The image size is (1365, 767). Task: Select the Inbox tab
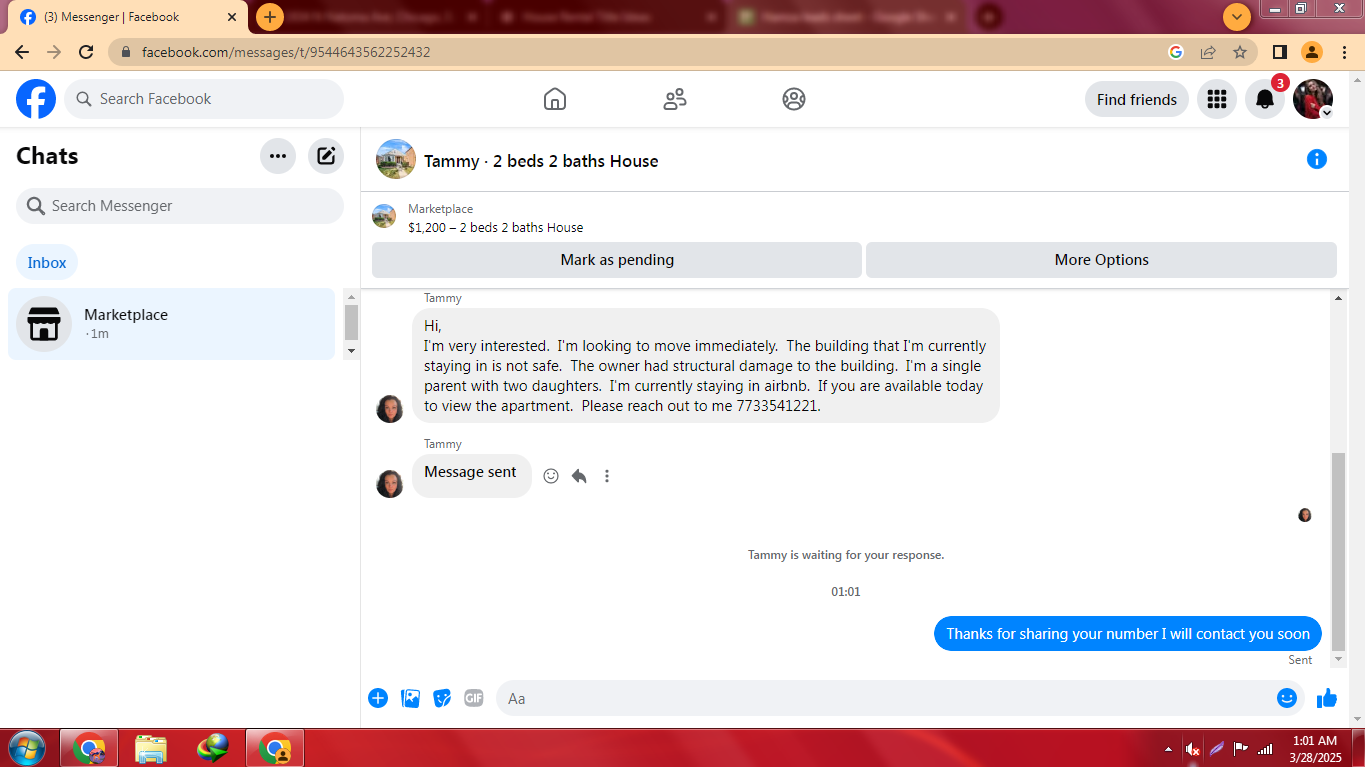point(47,263)
